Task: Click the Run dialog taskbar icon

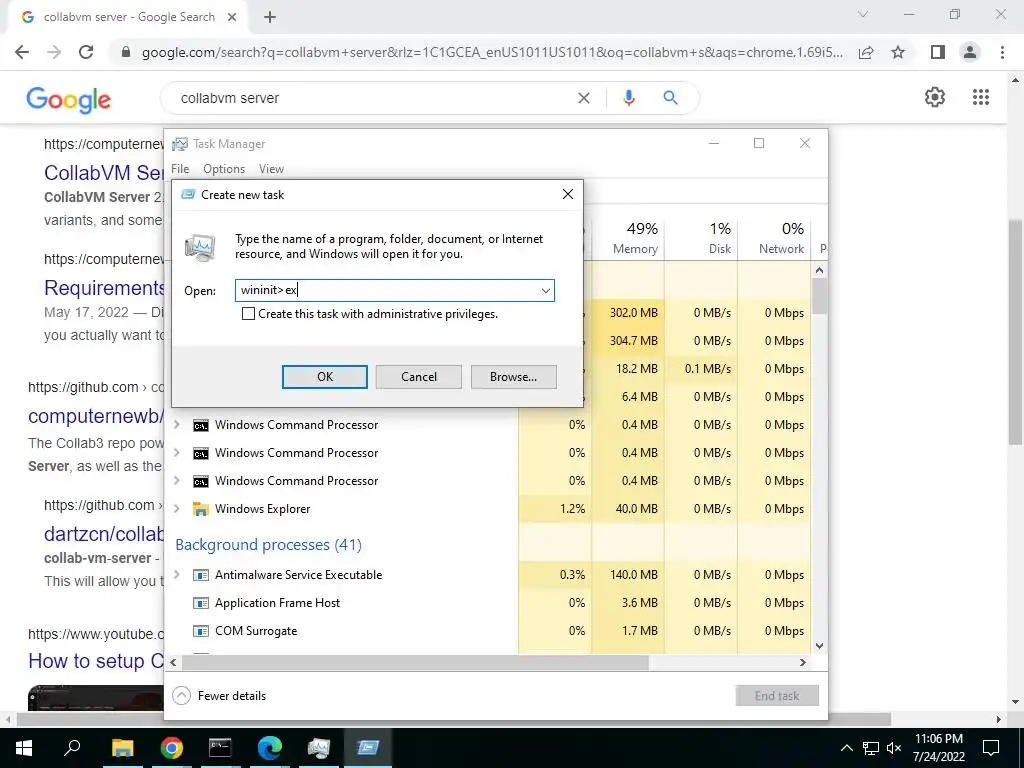Action: 368,748
